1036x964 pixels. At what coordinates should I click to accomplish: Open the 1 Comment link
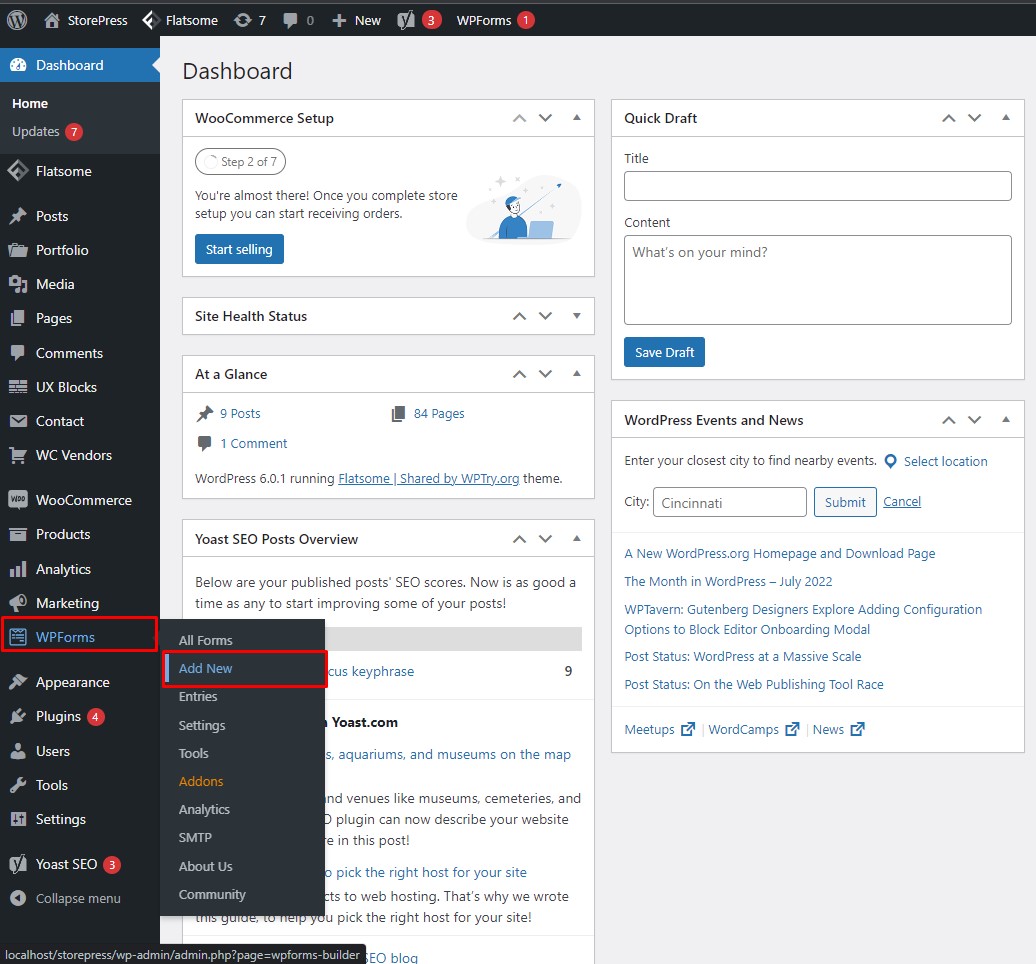coord(254,443)
